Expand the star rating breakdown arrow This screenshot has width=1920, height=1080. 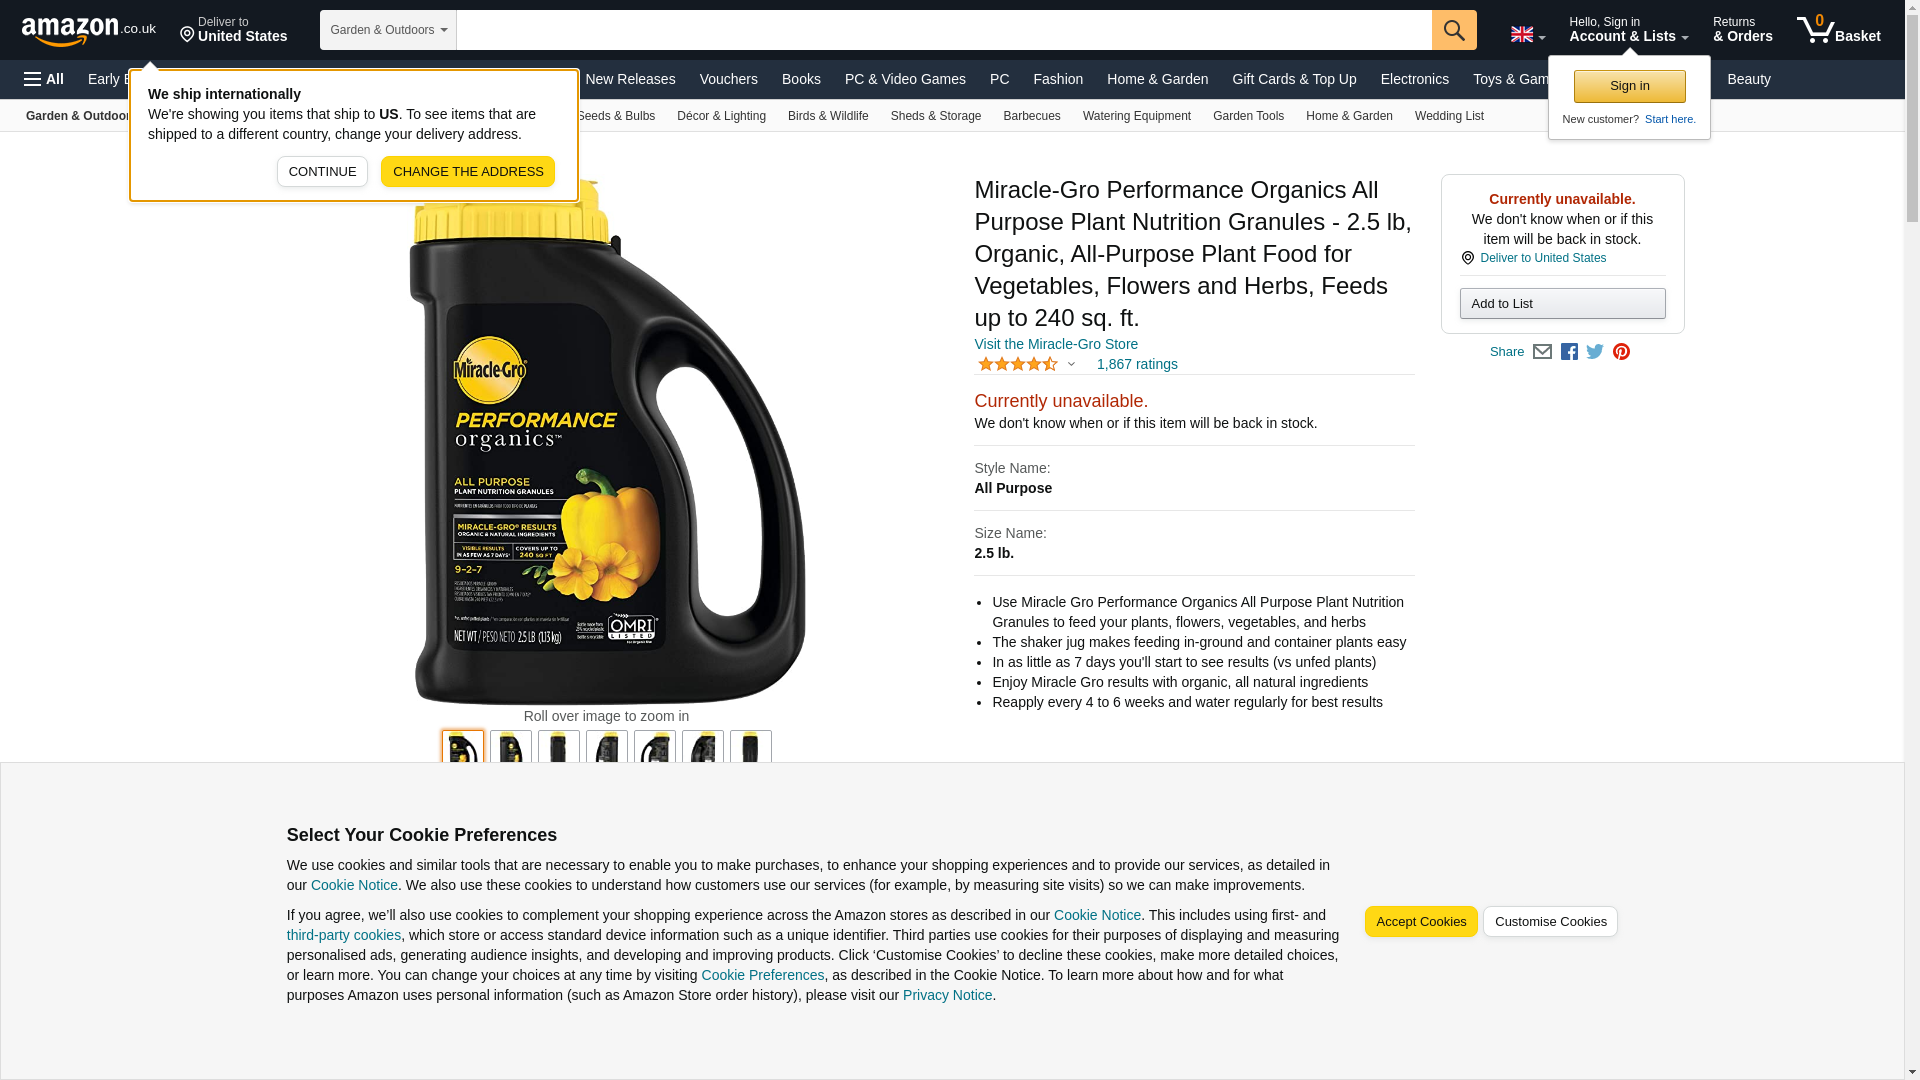pyautogui.click(x=1071, y=364)
